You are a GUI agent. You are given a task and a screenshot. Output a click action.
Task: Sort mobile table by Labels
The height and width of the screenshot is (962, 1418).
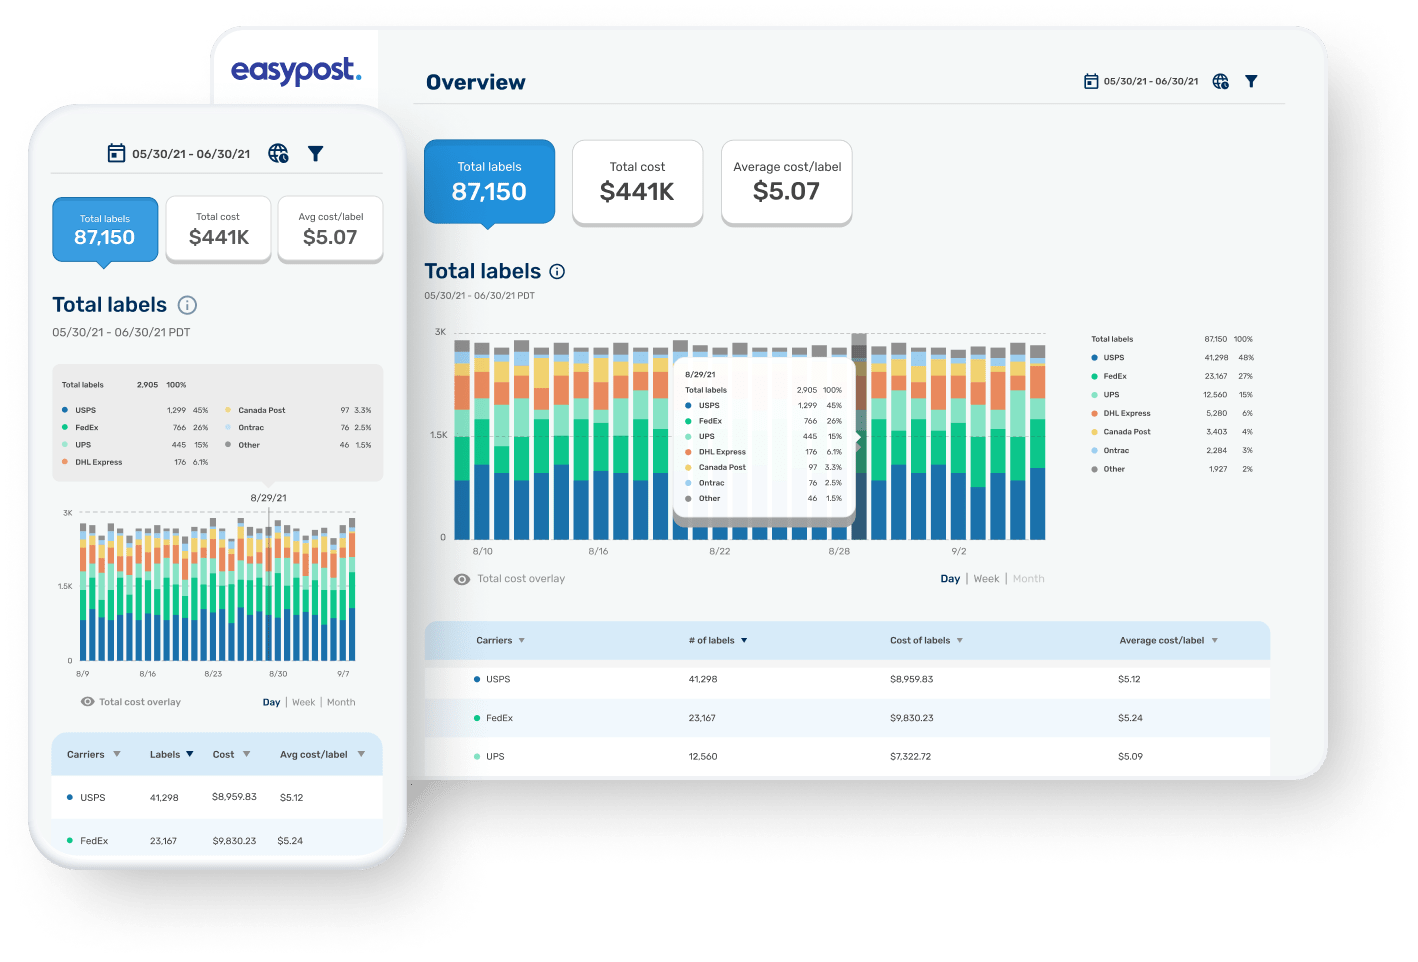[x=172, y=755]
